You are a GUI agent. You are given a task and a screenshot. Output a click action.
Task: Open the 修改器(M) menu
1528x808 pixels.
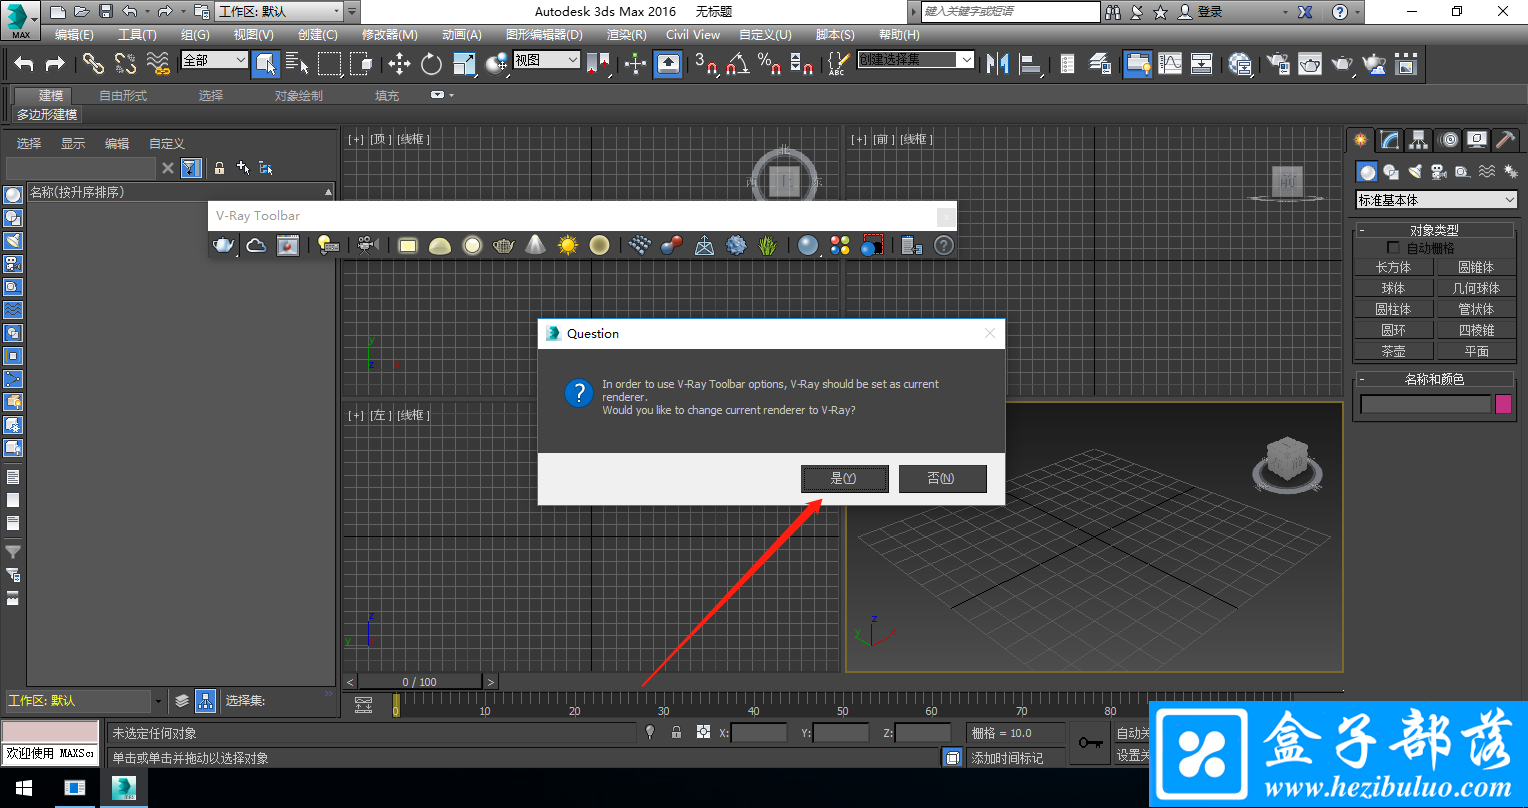point(389,34)
